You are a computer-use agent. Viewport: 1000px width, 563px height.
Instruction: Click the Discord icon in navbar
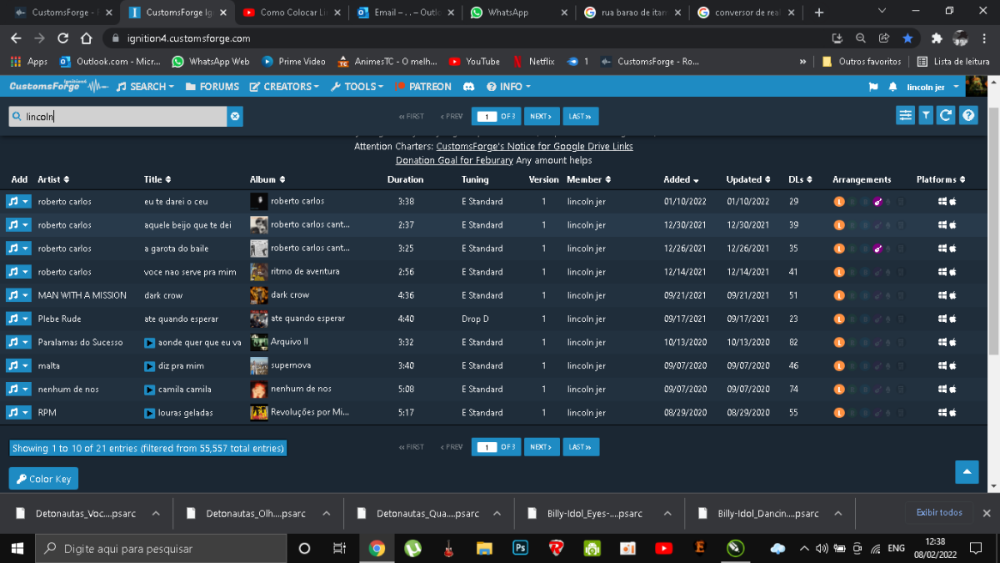coord(468,87)
